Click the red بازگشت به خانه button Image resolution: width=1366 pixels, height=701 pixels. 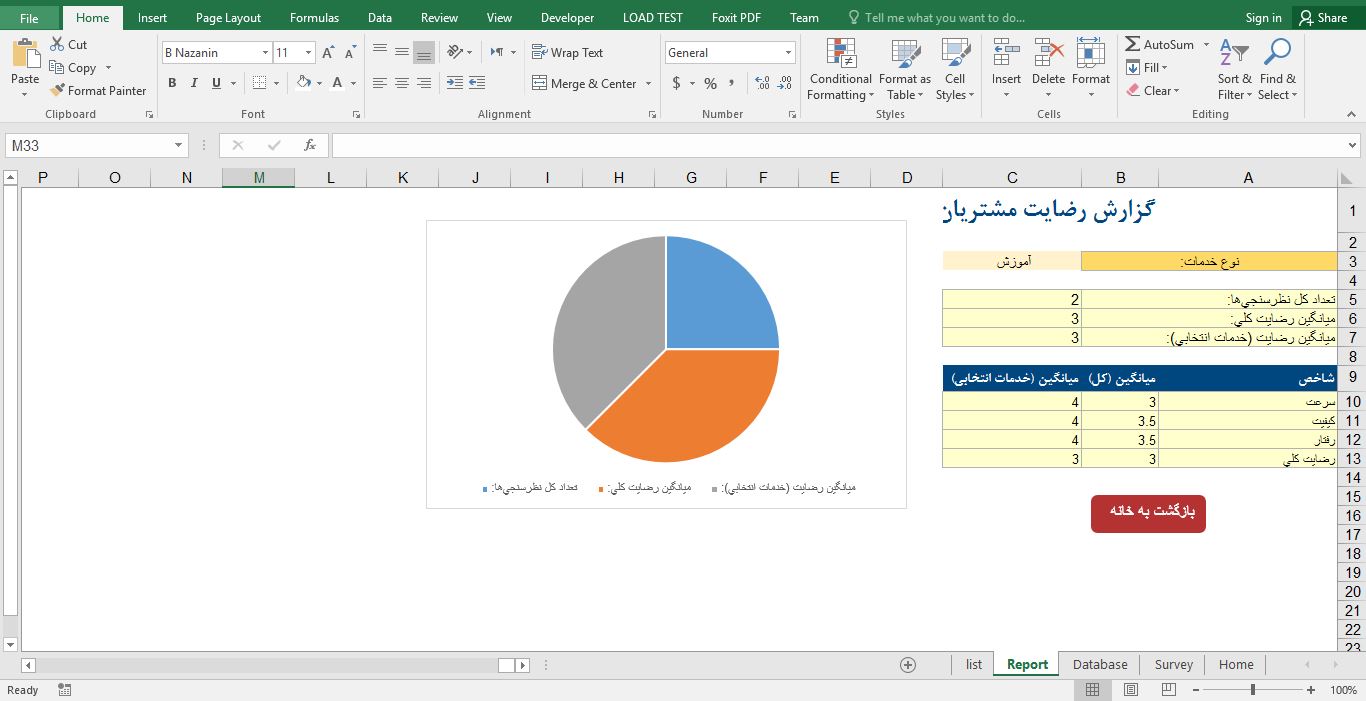(x=1148, y=513)
